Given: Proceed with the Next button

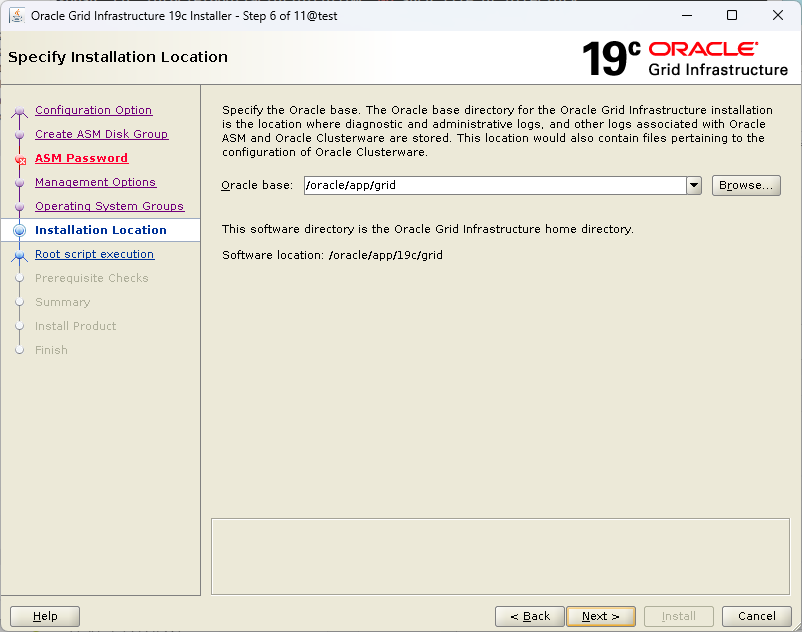Looking at the screenshot, I should [601, 616].
